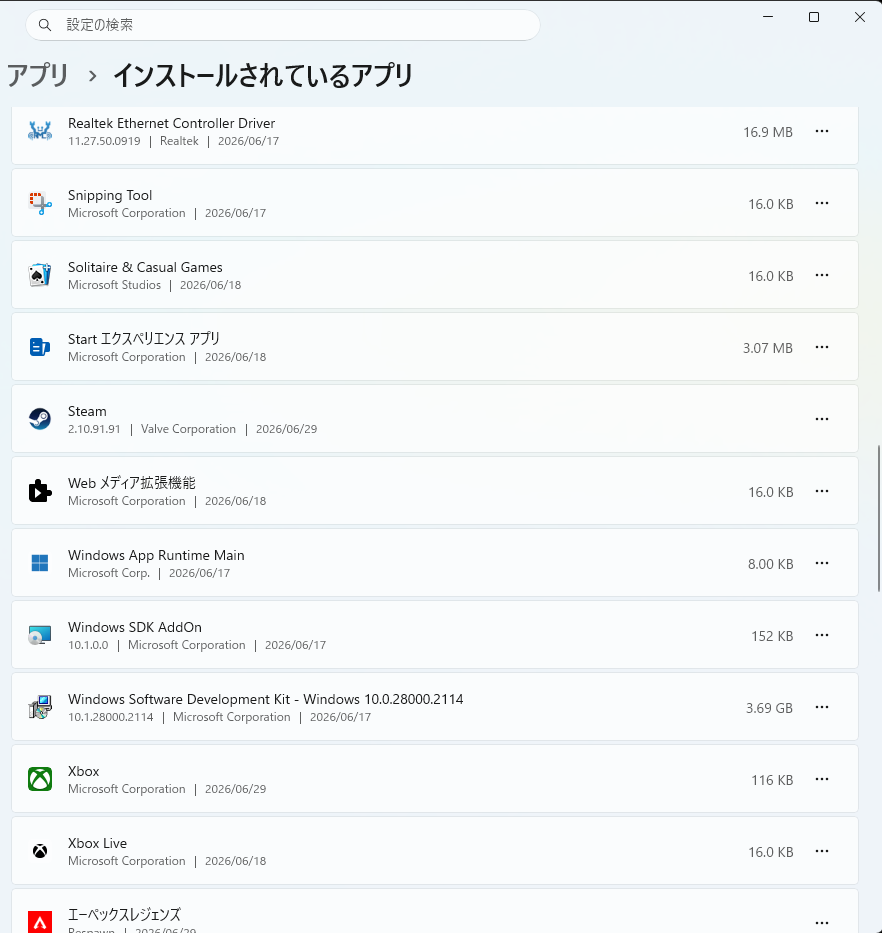Click the vertical scrollbar thumb
Image resolution: width=882 pixels, height=933 pixels.
(x=878, y=518)
